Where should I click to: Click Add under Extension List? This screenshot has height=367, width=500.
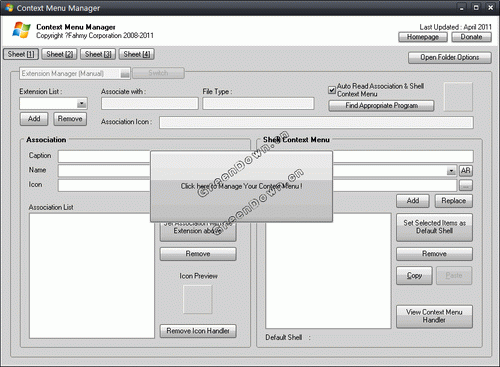pos(34,119)
